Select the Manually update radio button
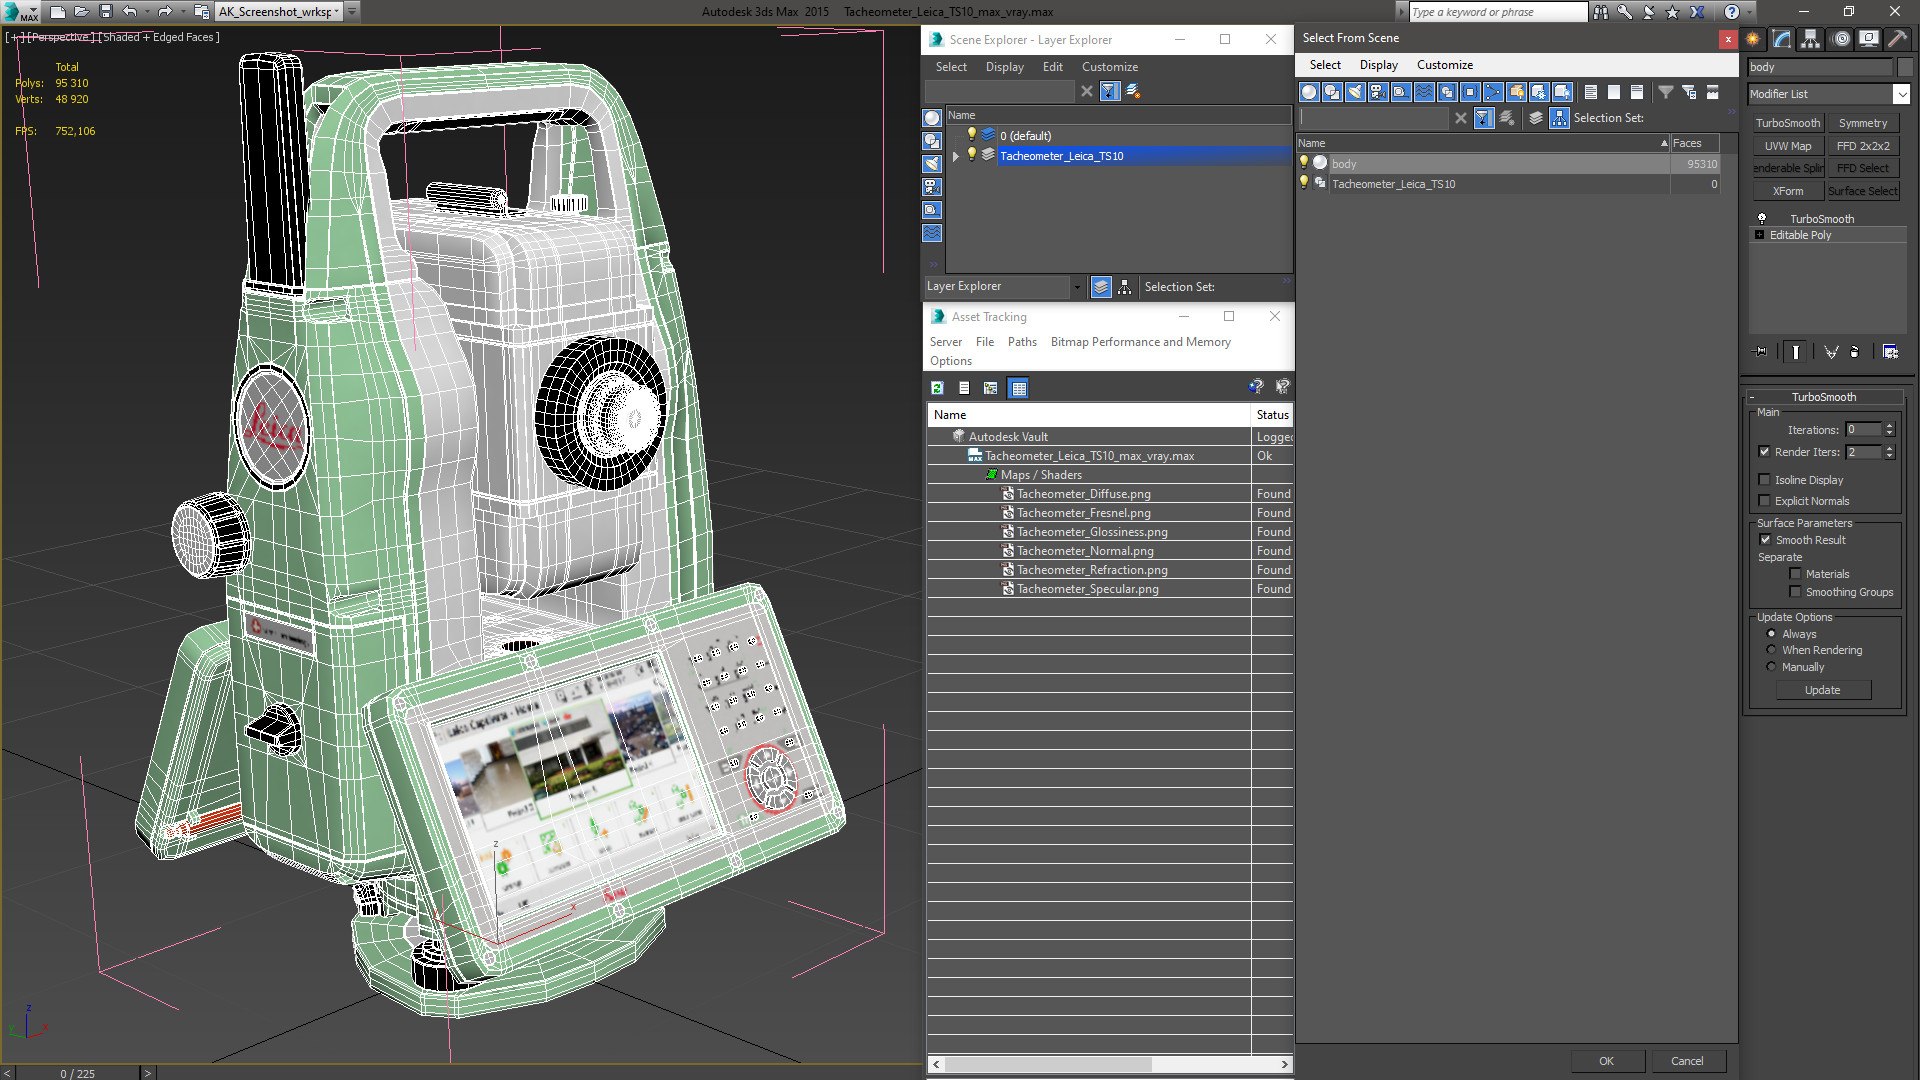 (x=1771, y=667)
